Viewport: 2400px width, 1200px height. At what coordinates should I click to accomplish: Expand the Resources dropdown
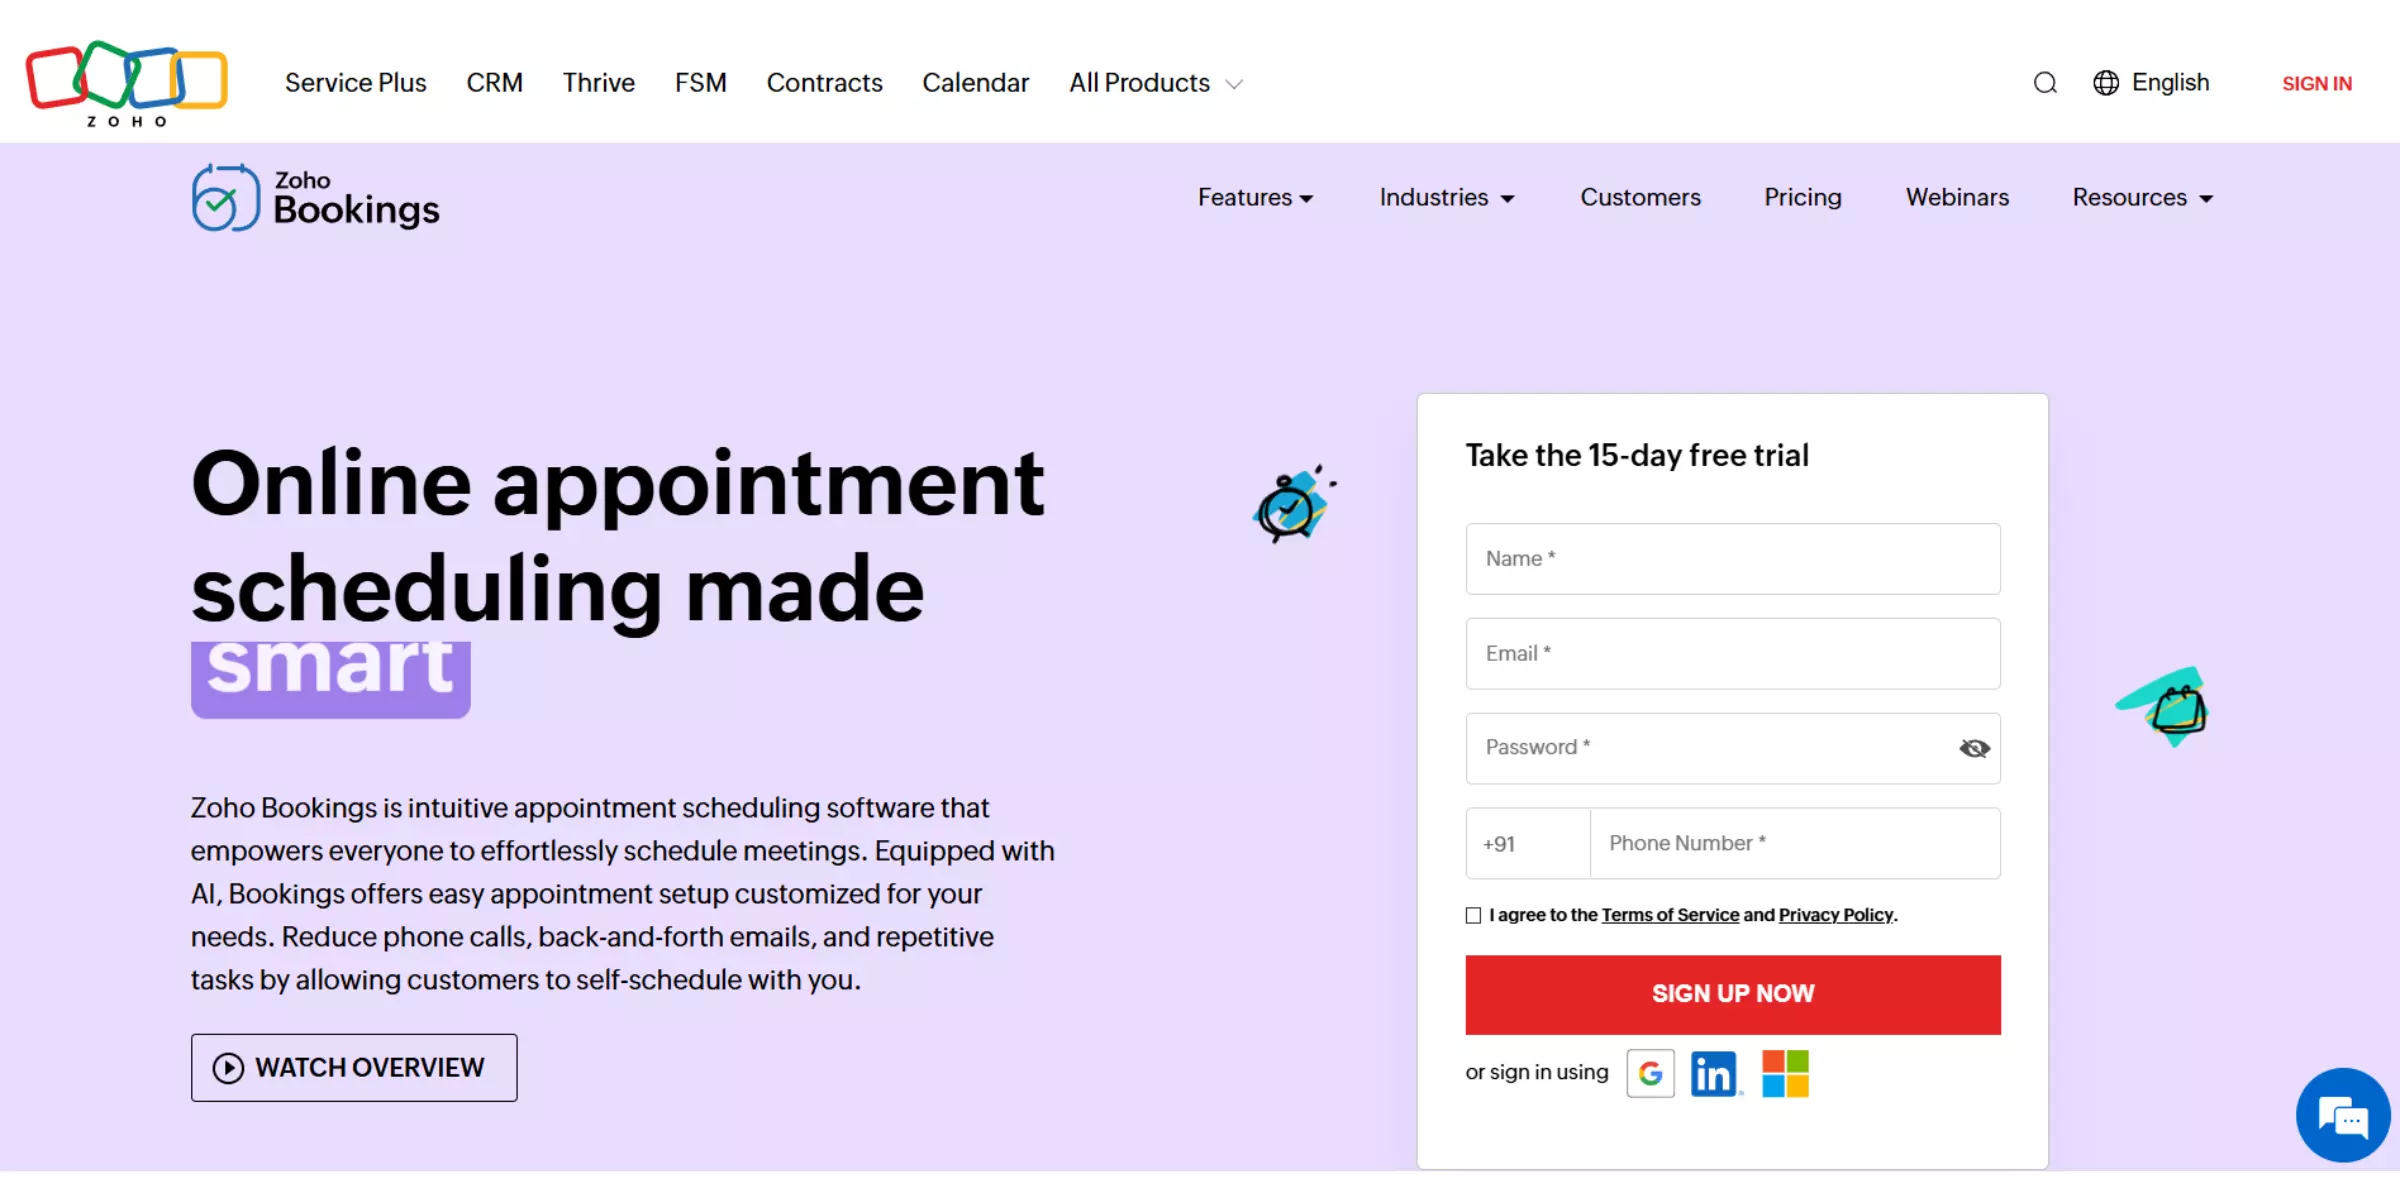click(2141, 197)
